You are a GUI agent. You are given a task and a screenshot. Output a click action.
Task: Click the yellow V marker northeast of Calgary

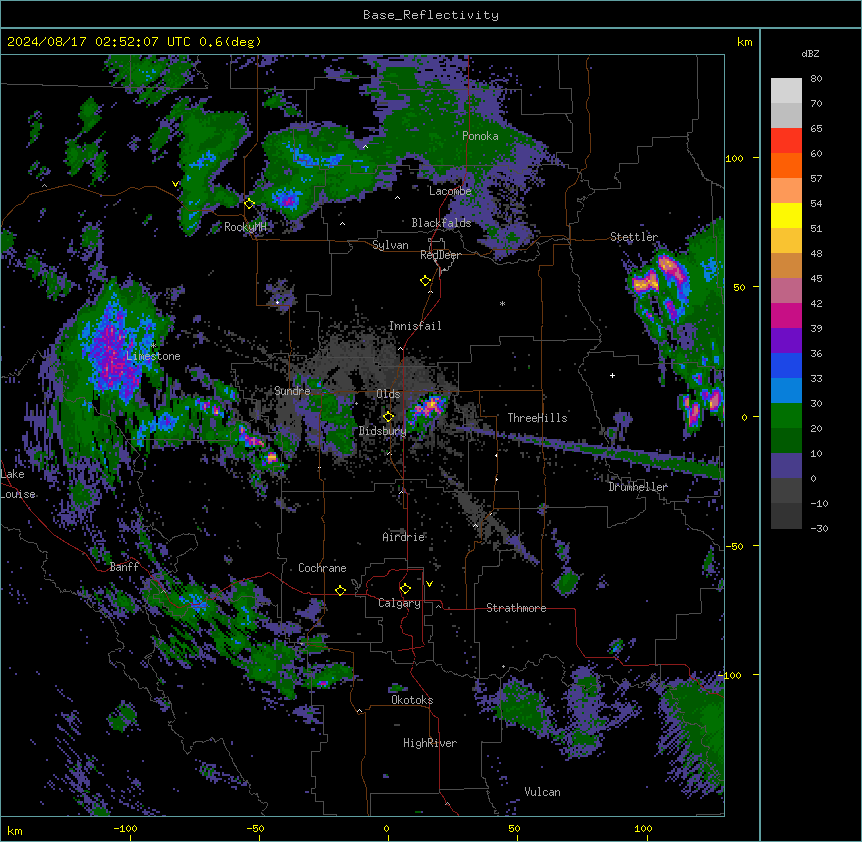(x=429, y=584)
